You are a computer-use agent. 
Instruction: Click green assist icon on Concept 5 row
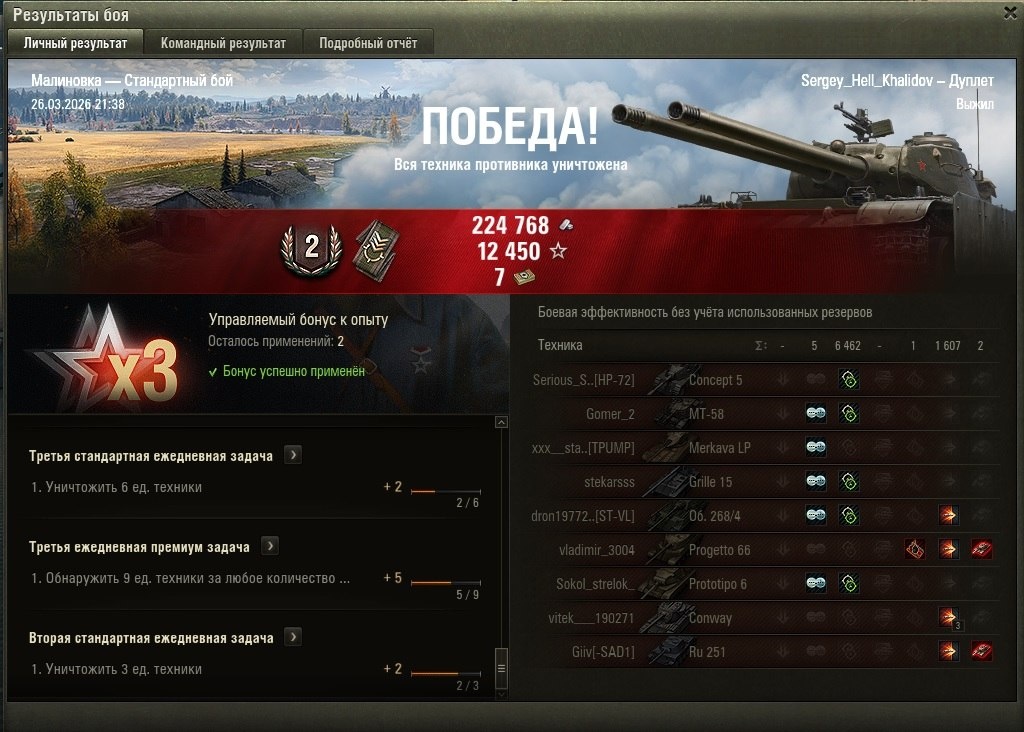pyautogui.click(x=849, y=379)
